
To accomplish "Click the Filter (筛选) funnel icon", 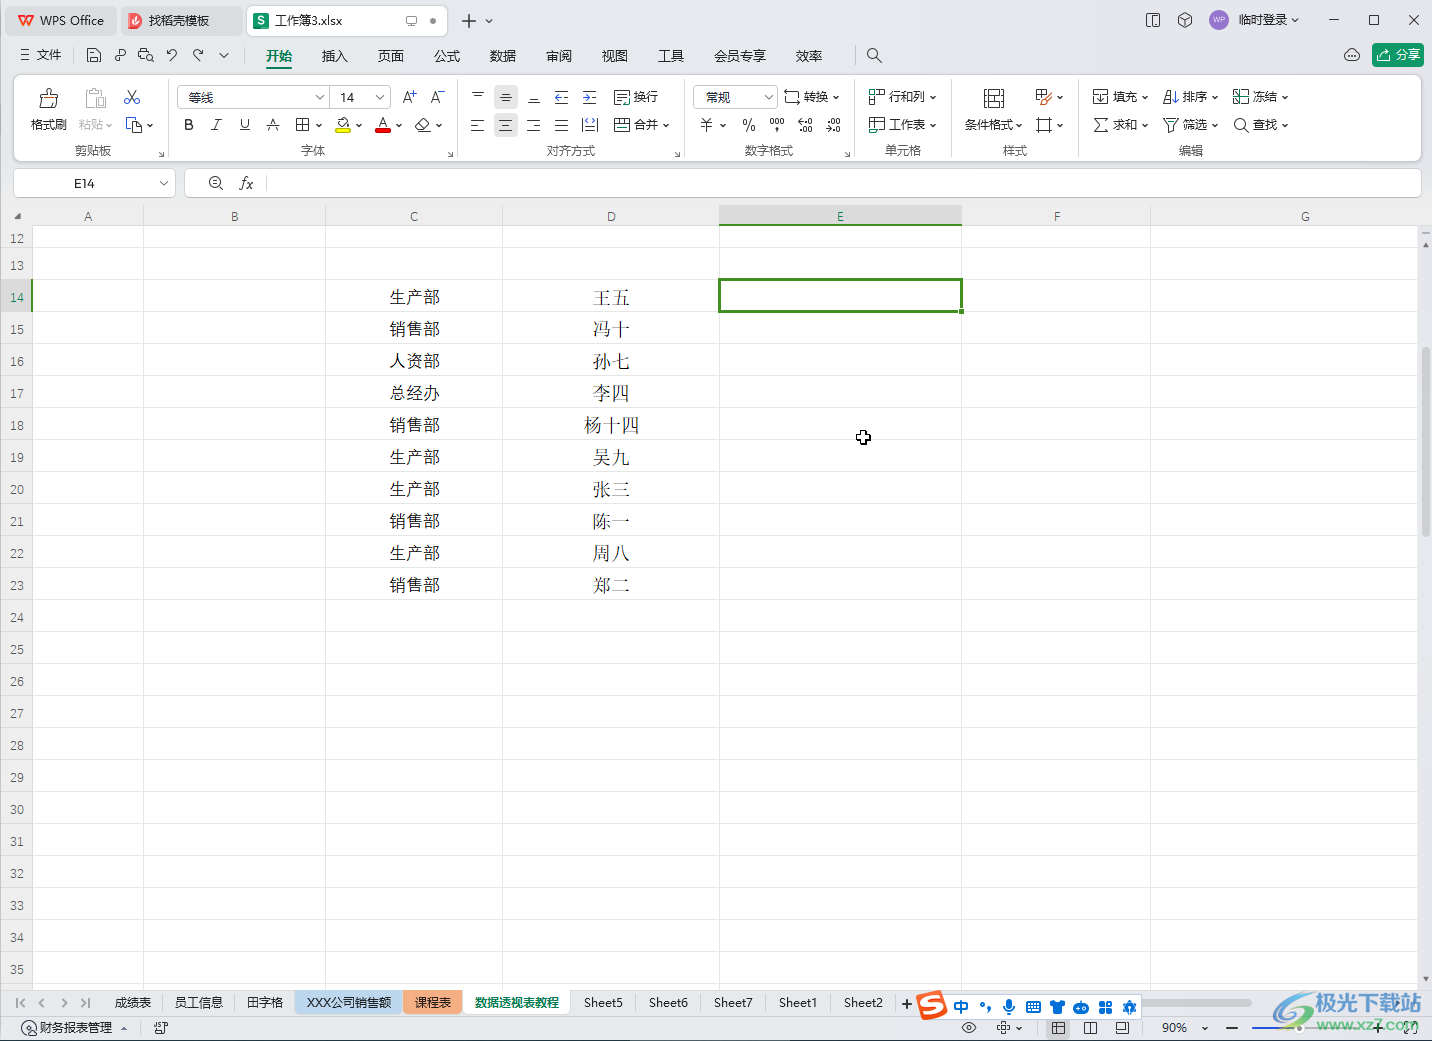I will 1170,125.
